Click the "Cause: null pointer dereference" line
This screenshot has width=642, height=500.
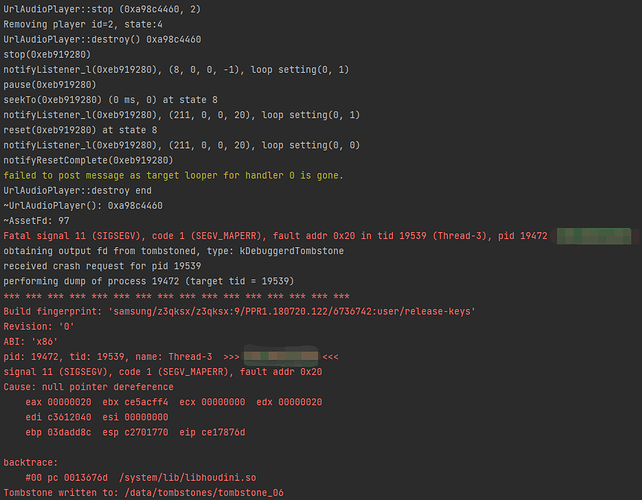tap(98, 386)
